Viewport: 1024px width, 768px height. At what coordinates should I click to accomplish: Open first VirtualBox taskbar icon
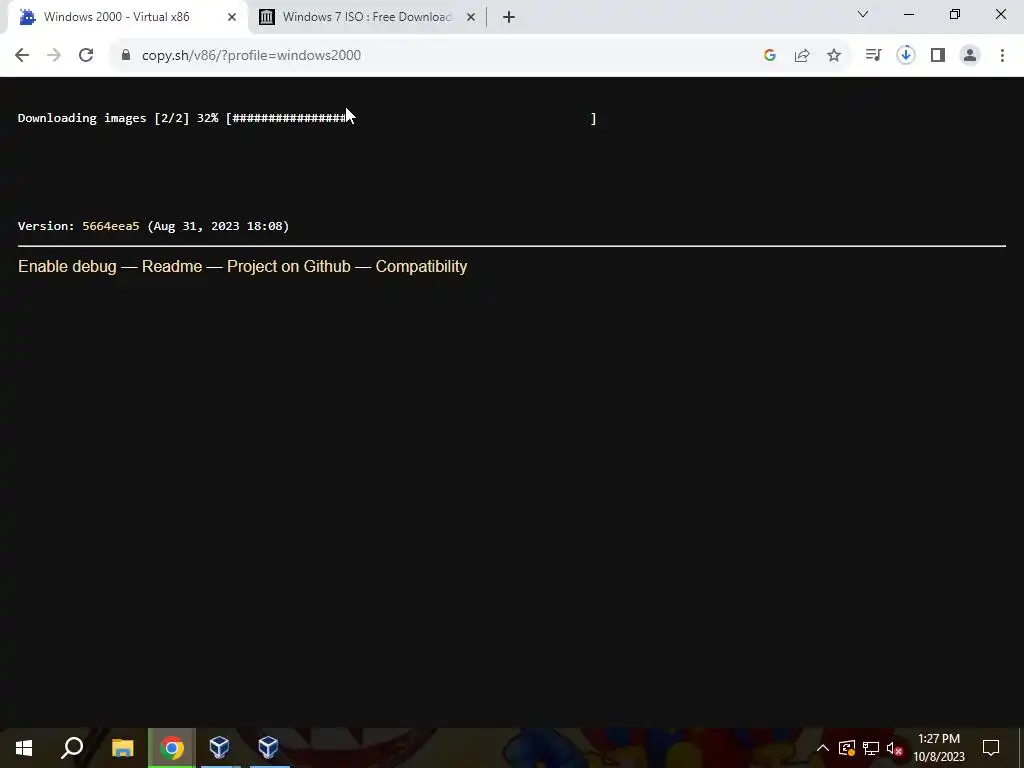click(x=219, y=748)
